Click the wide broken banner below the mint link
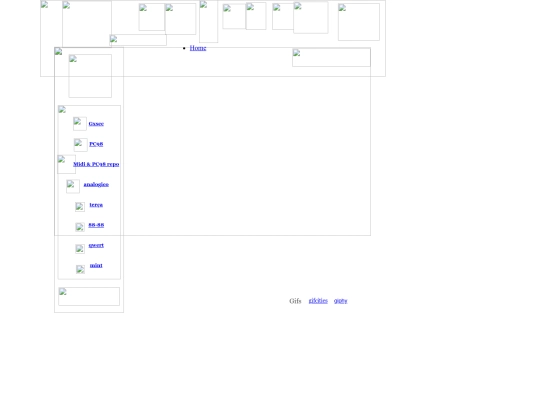 click(89, 297)
